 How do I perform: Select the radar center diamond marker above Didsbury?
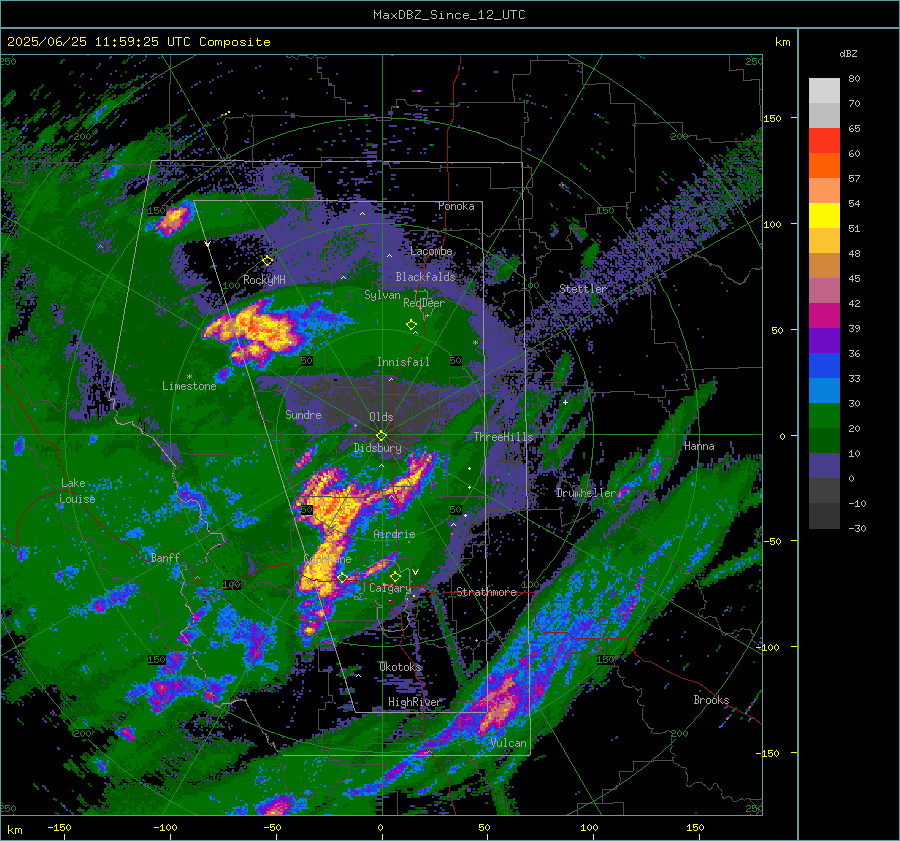pyautogui.click(x=381, y=436)
